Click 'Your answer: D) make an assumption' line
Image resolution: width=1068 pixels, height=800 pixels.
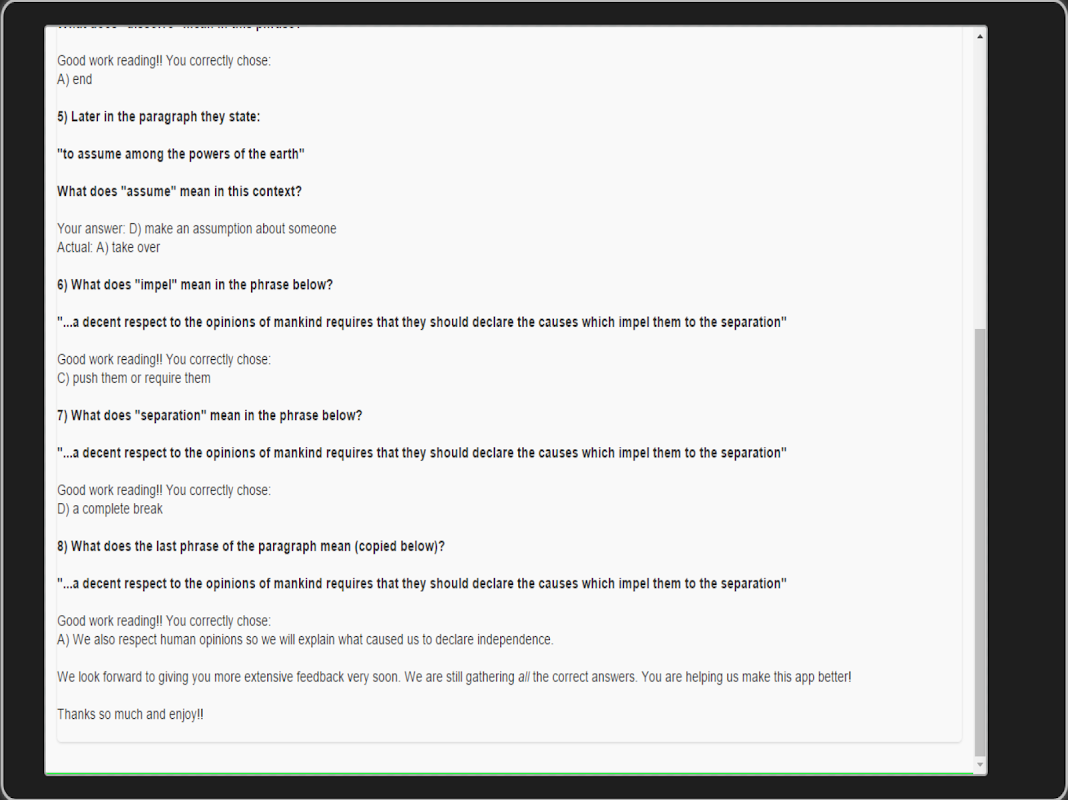click(x=196, y=229)
